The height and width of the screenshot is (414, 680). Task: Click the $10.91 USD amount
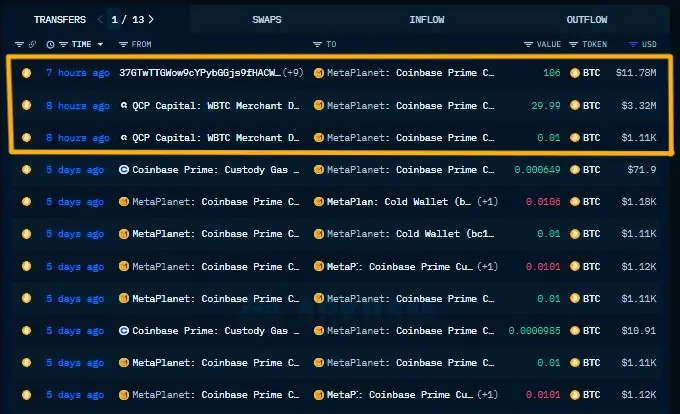coord(638,331)
